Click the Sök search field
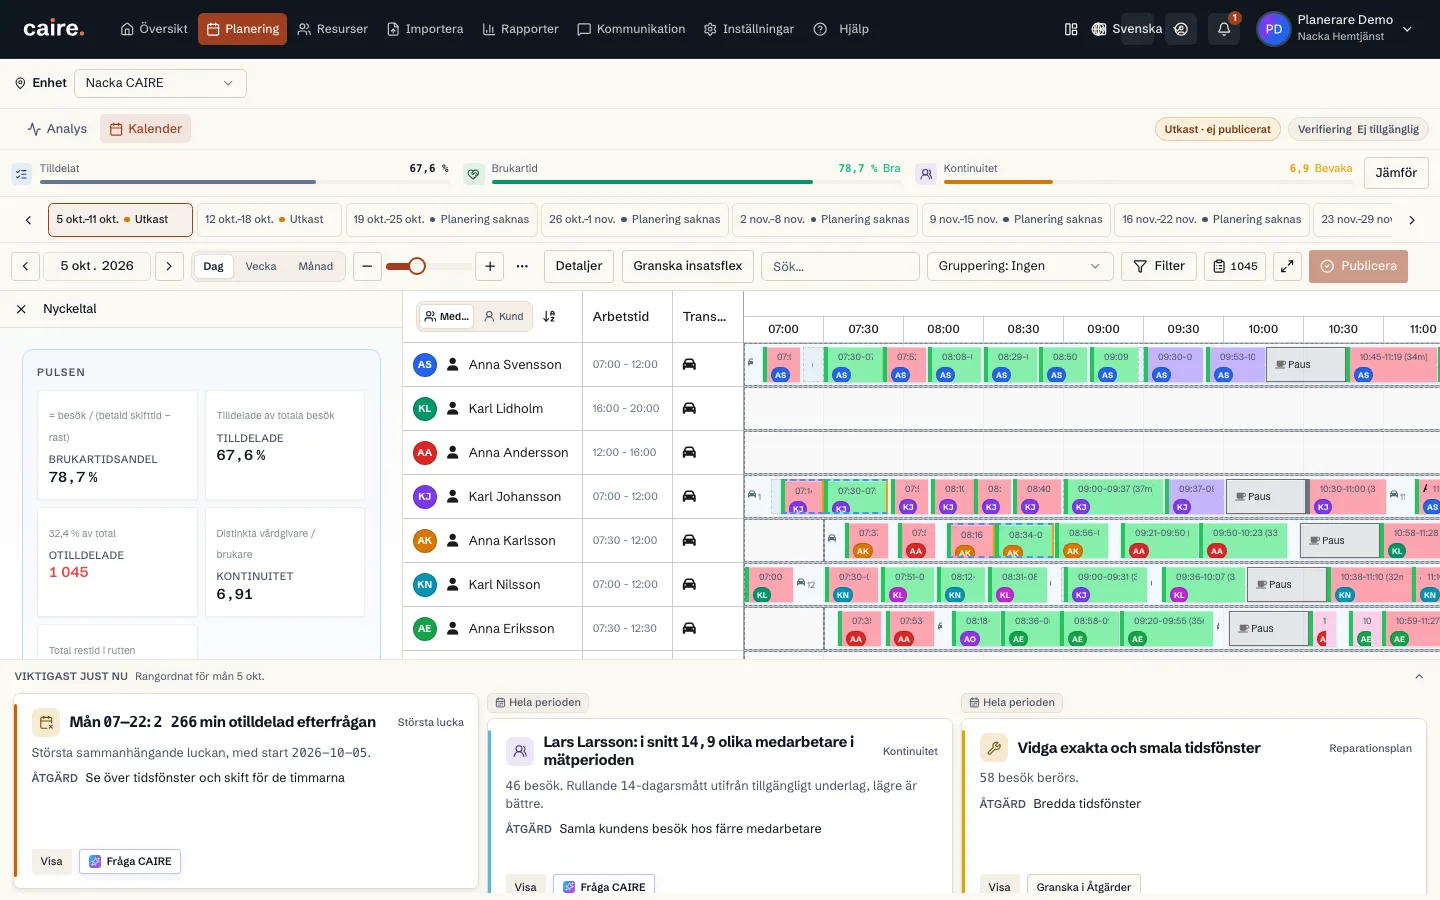The height and width of the screenshot is (900, 1440). coord(840,266)
